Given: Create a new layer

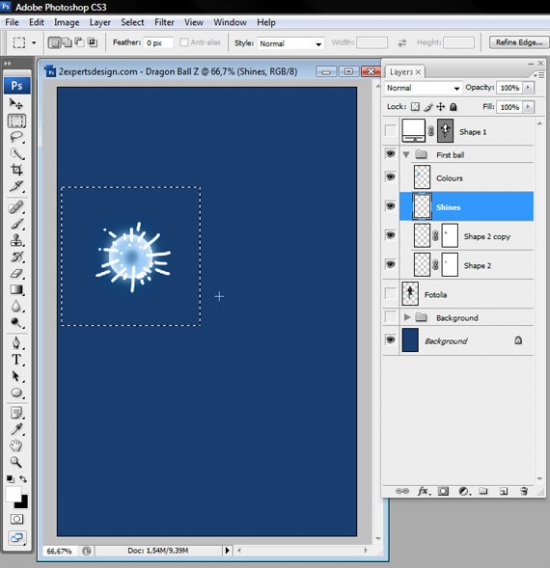Looking at the screenshot, I should point(504,491).
